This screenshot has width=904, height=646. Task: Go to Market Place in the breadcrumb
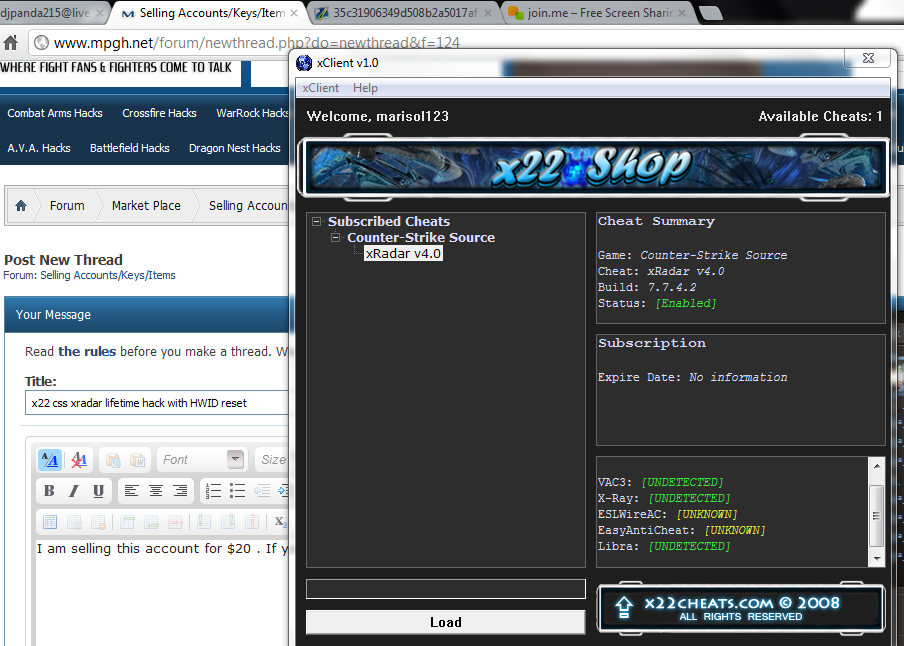pos(146,205)
